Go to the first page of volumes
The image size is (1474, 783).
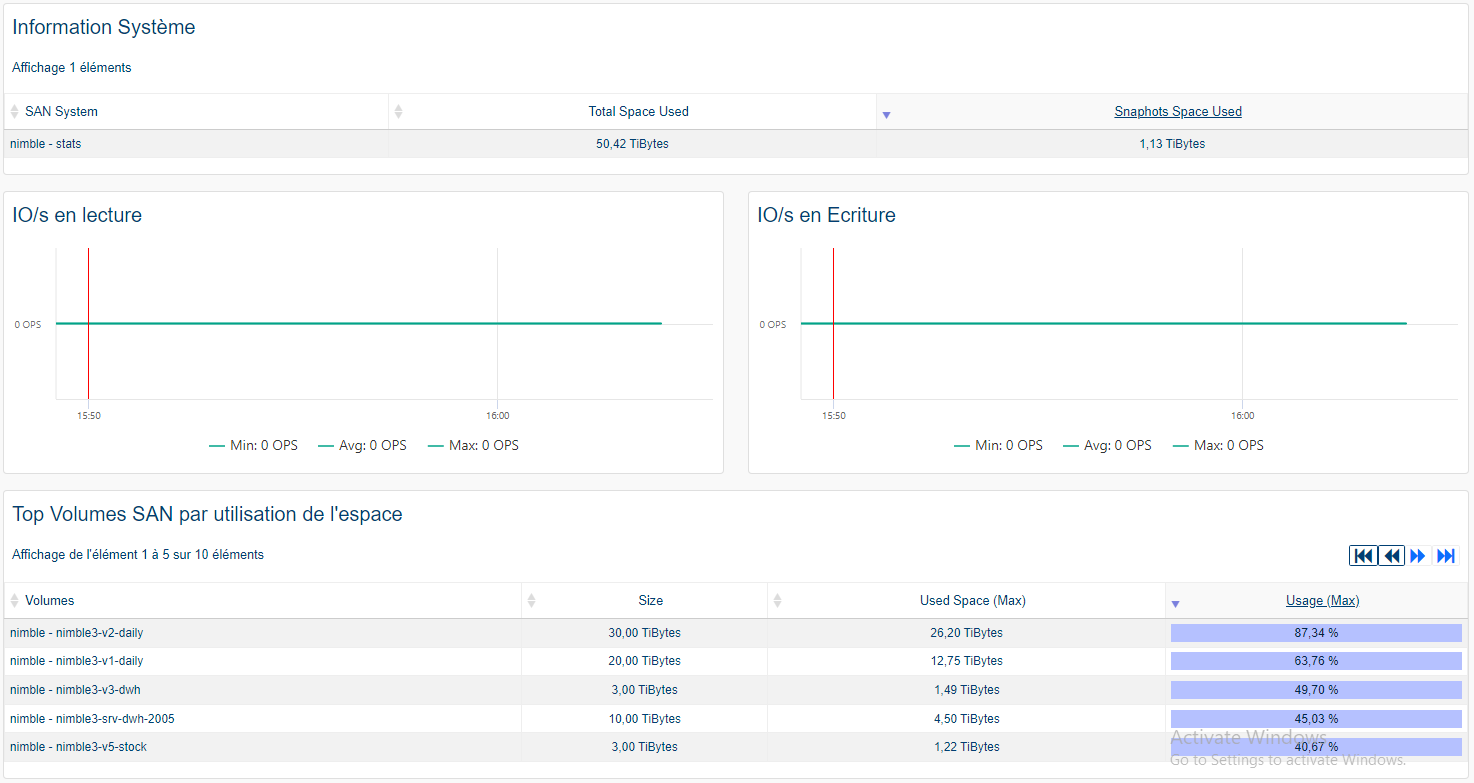point(1363,556)
